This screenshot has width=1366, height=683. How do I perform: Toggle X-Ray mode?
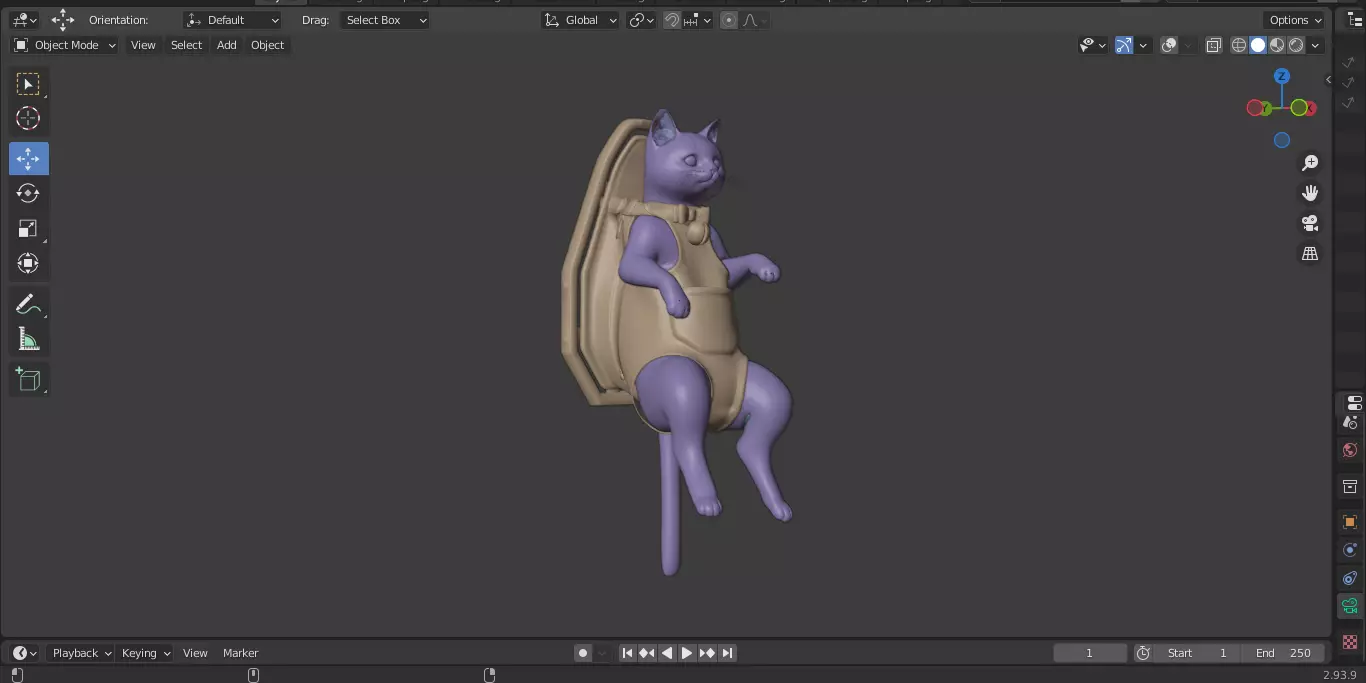(x=1213, y=45)
